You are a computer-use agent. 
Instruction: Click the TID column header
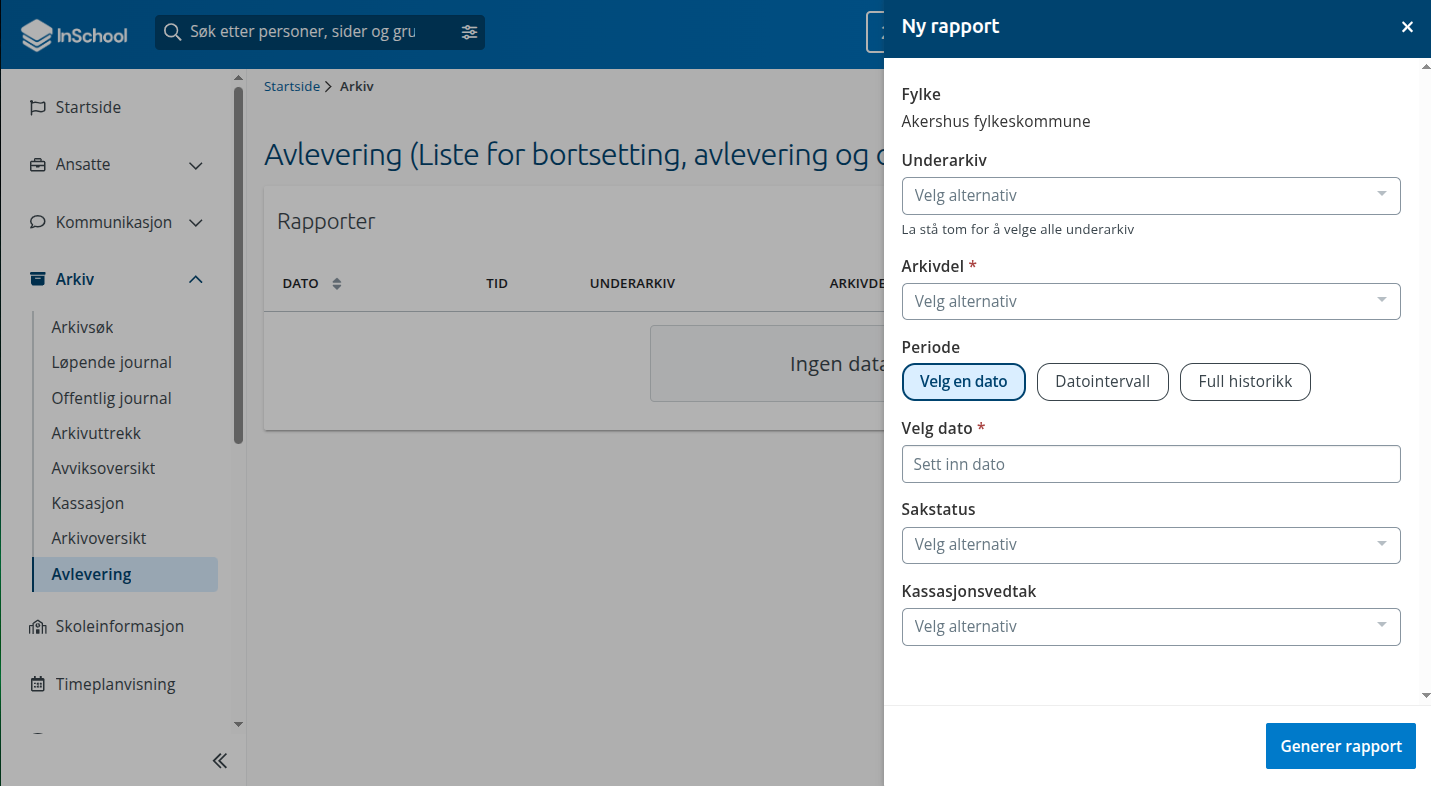(497, 284)
